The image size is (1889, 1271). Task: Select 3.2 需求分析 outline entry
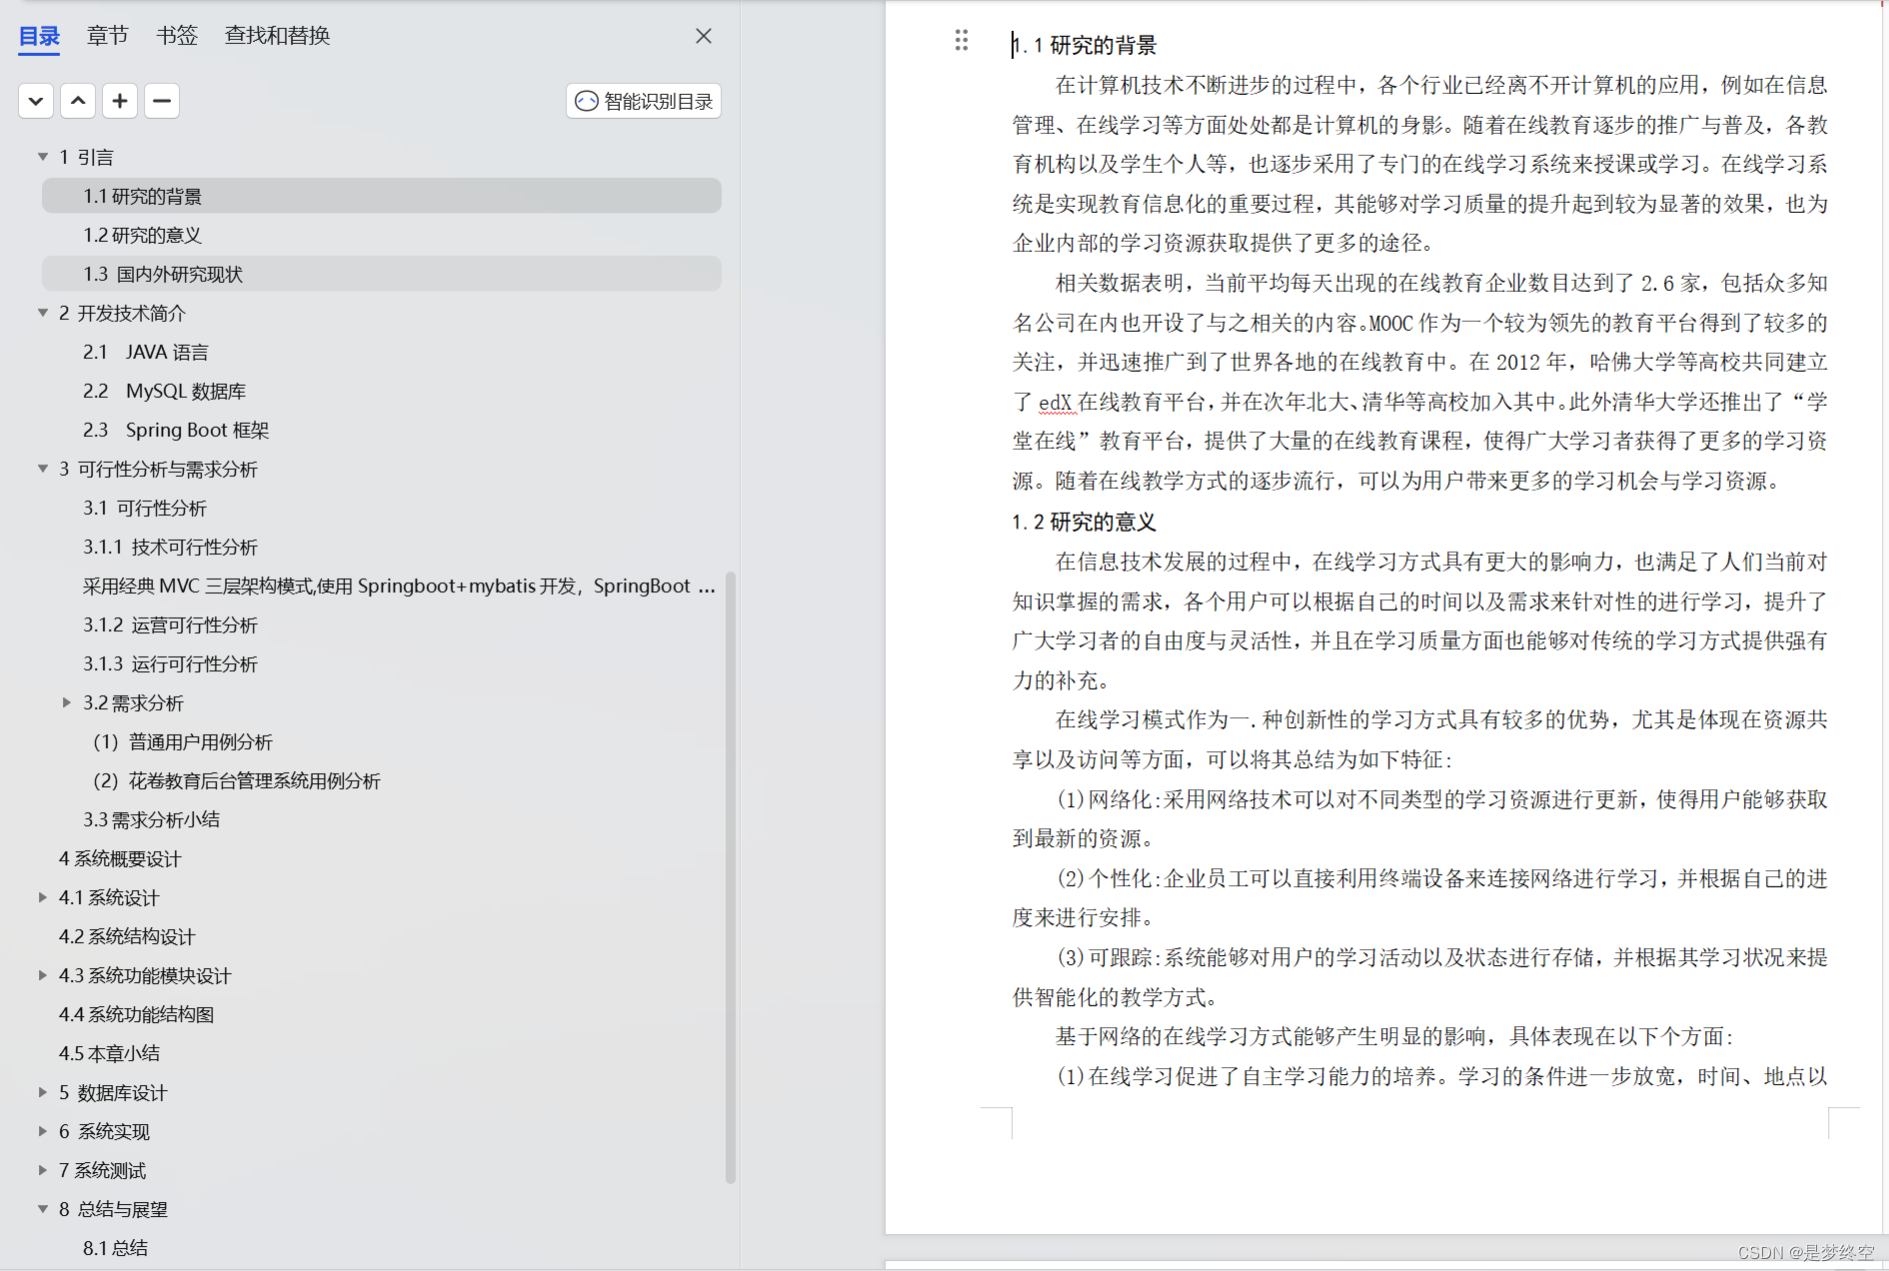tap(133, 703)
